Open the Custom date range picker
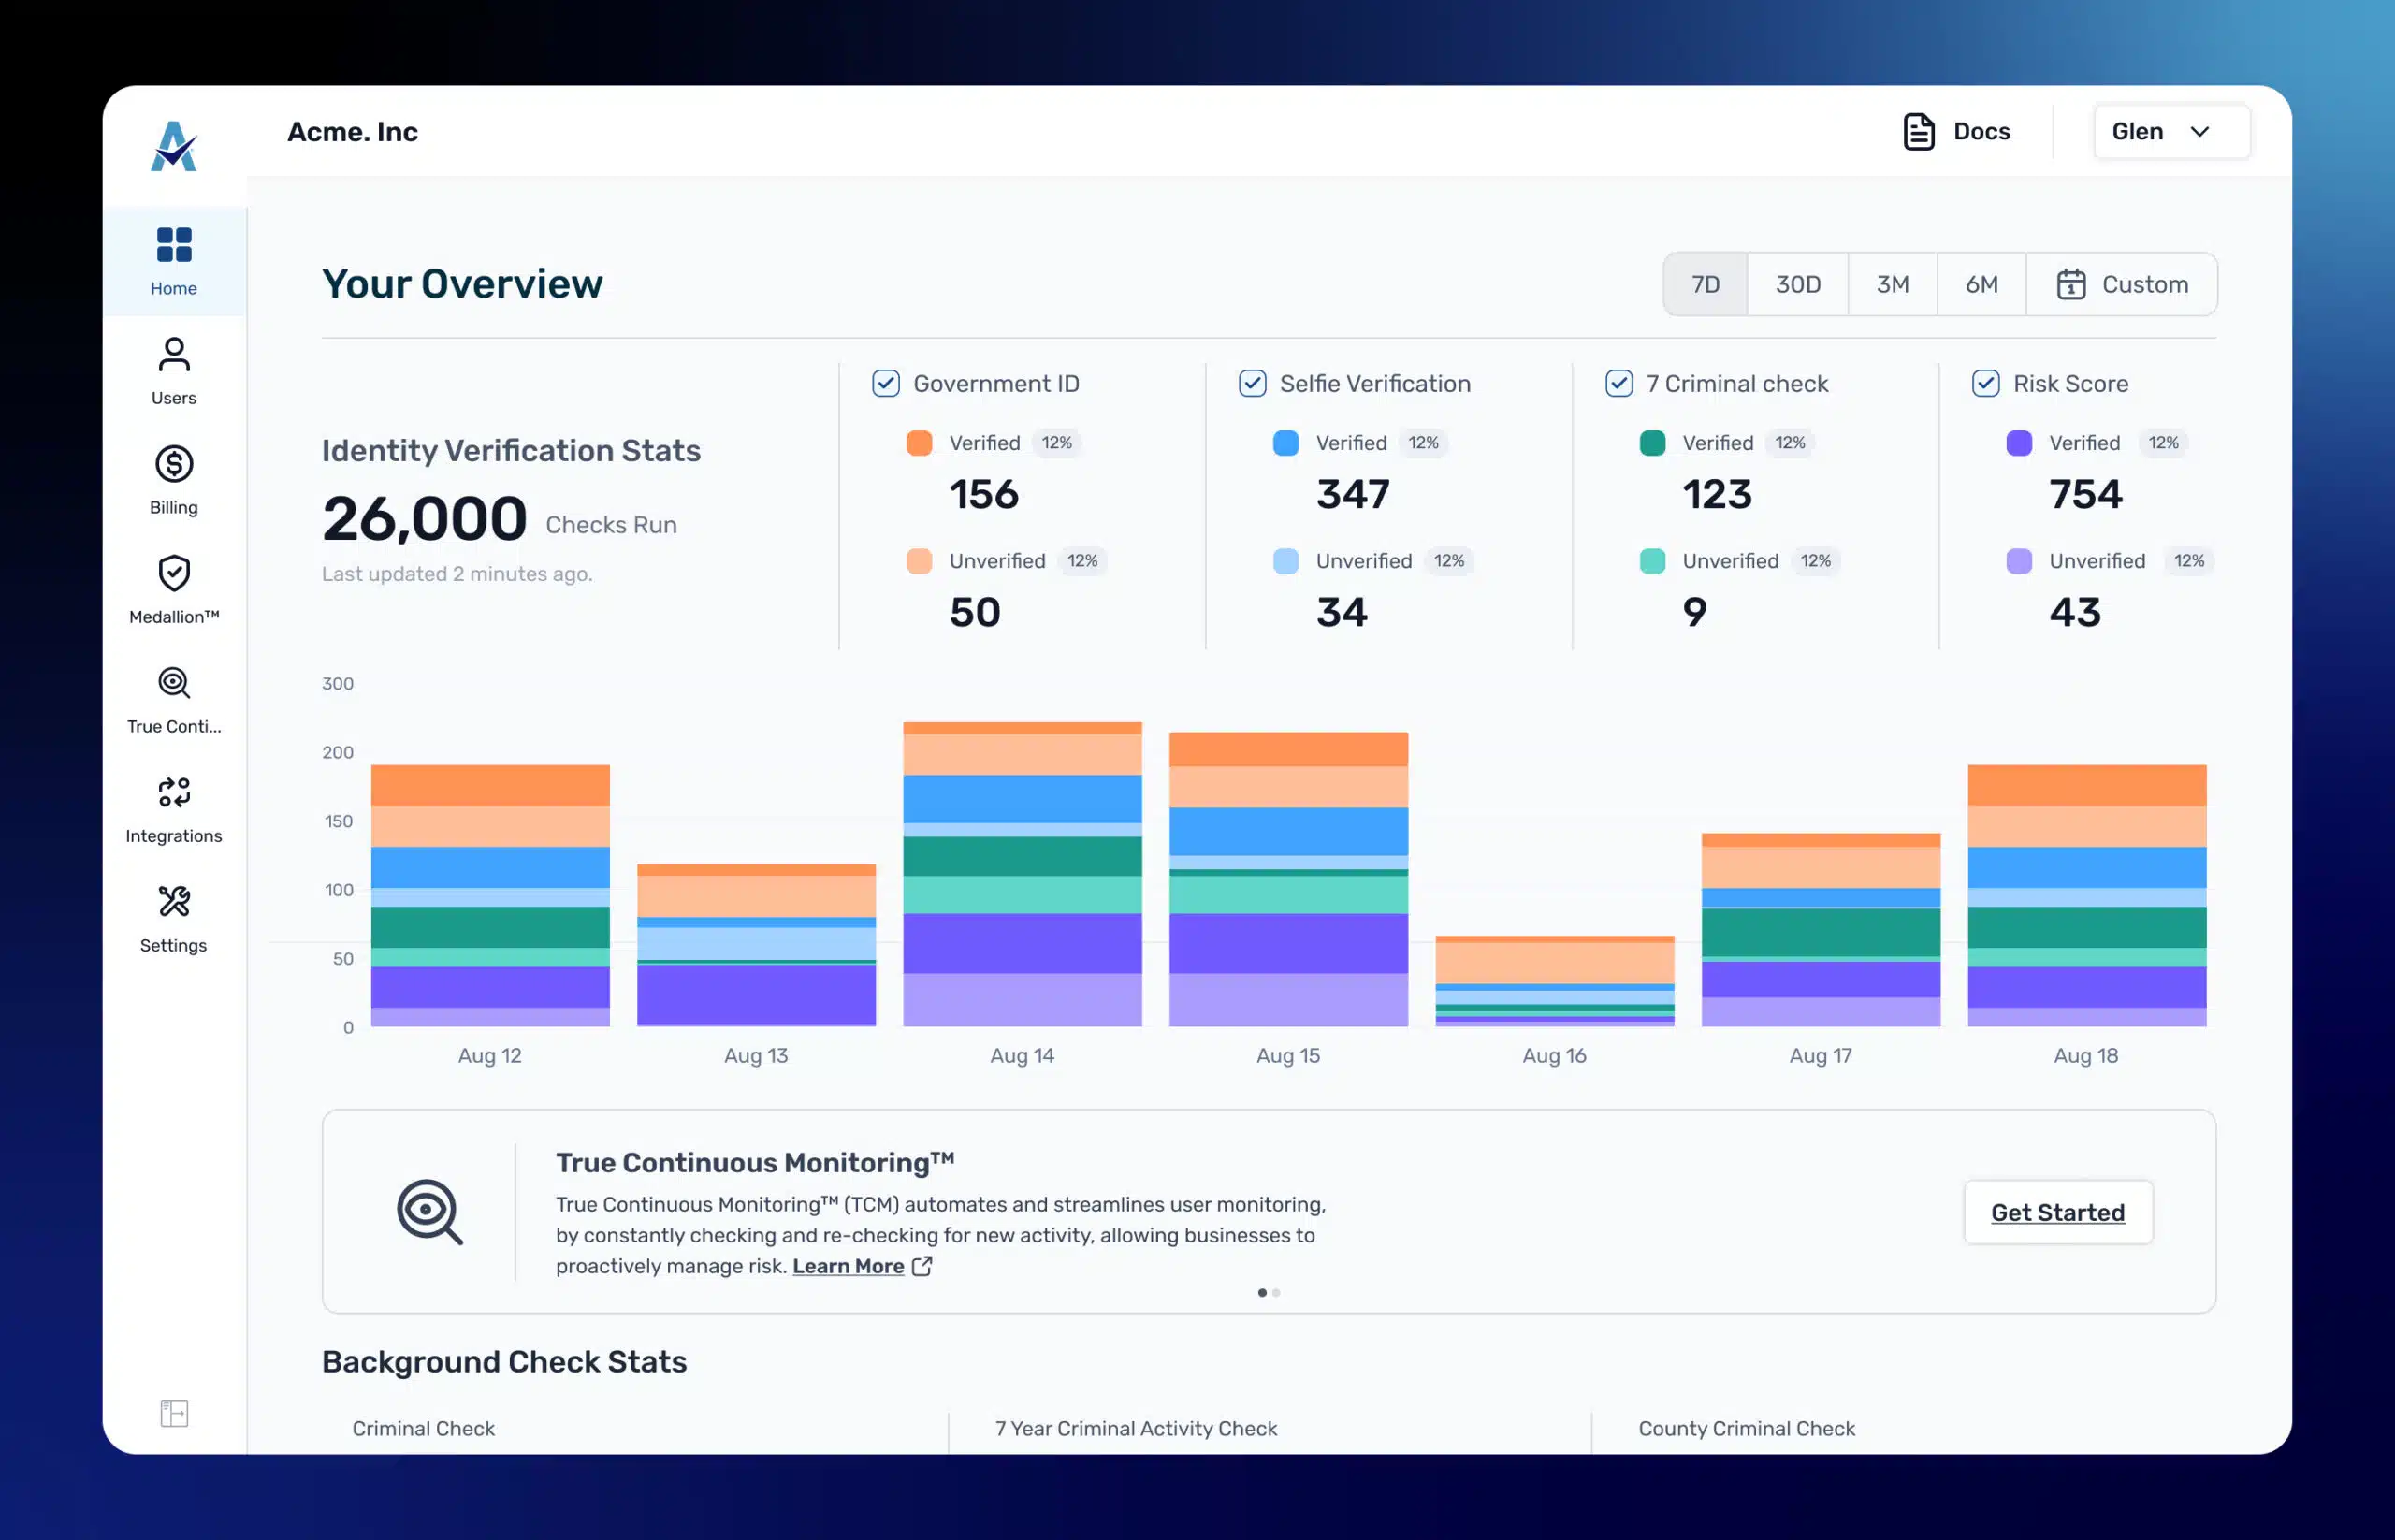 (x=2121, y=284)
